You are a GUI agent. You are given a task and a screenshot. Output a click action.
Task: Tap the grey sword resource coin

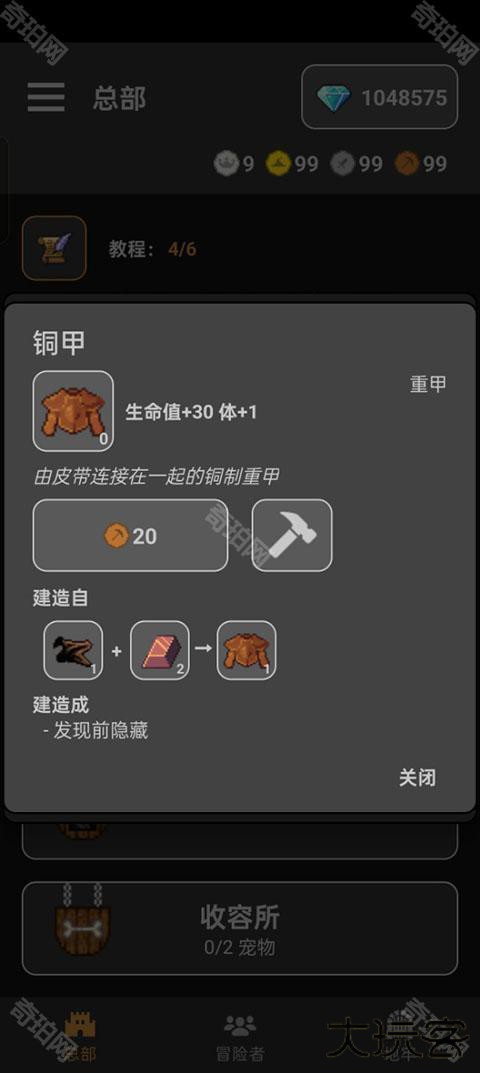[x=356, y=164]
